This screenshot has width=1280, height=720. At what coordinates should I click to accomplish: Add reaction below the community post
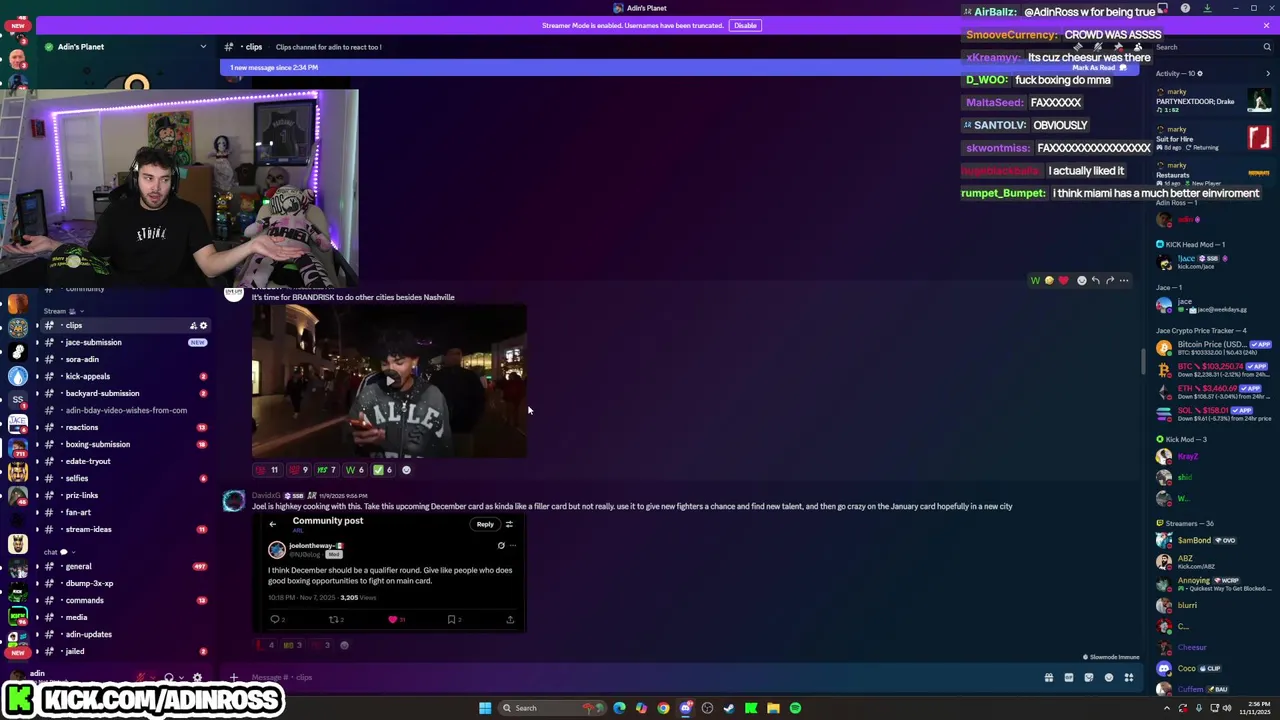(344, 645)
